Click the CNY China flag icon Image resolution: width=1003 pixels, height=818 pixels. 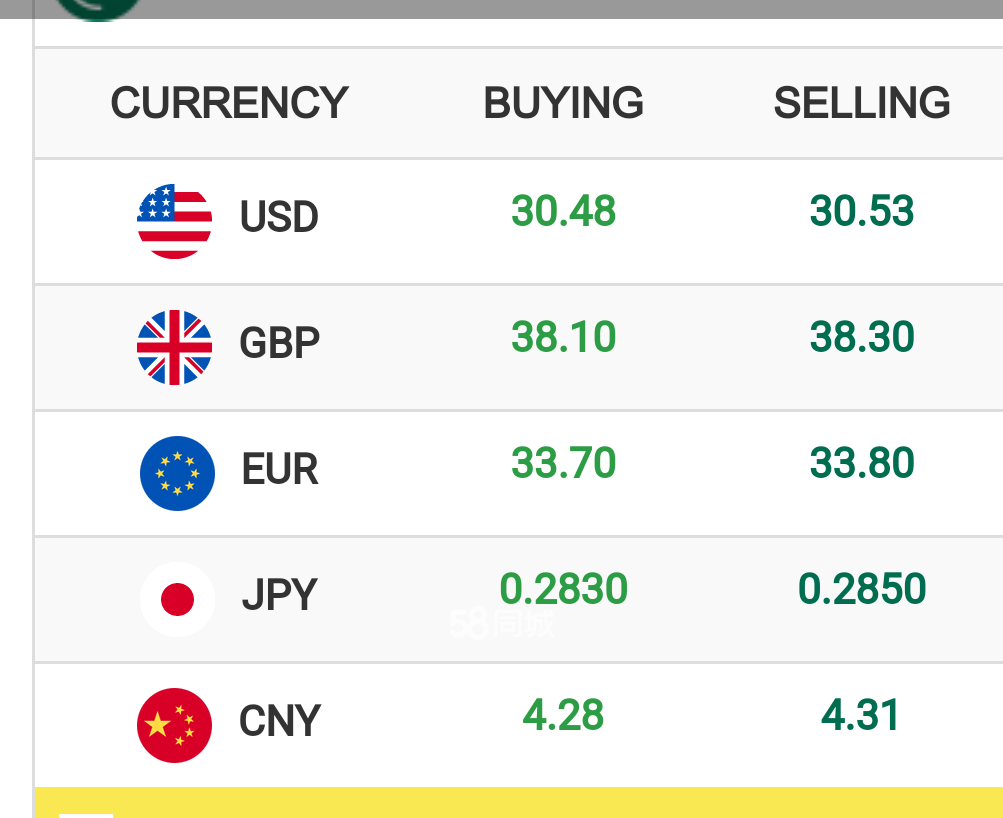point(175,725)
